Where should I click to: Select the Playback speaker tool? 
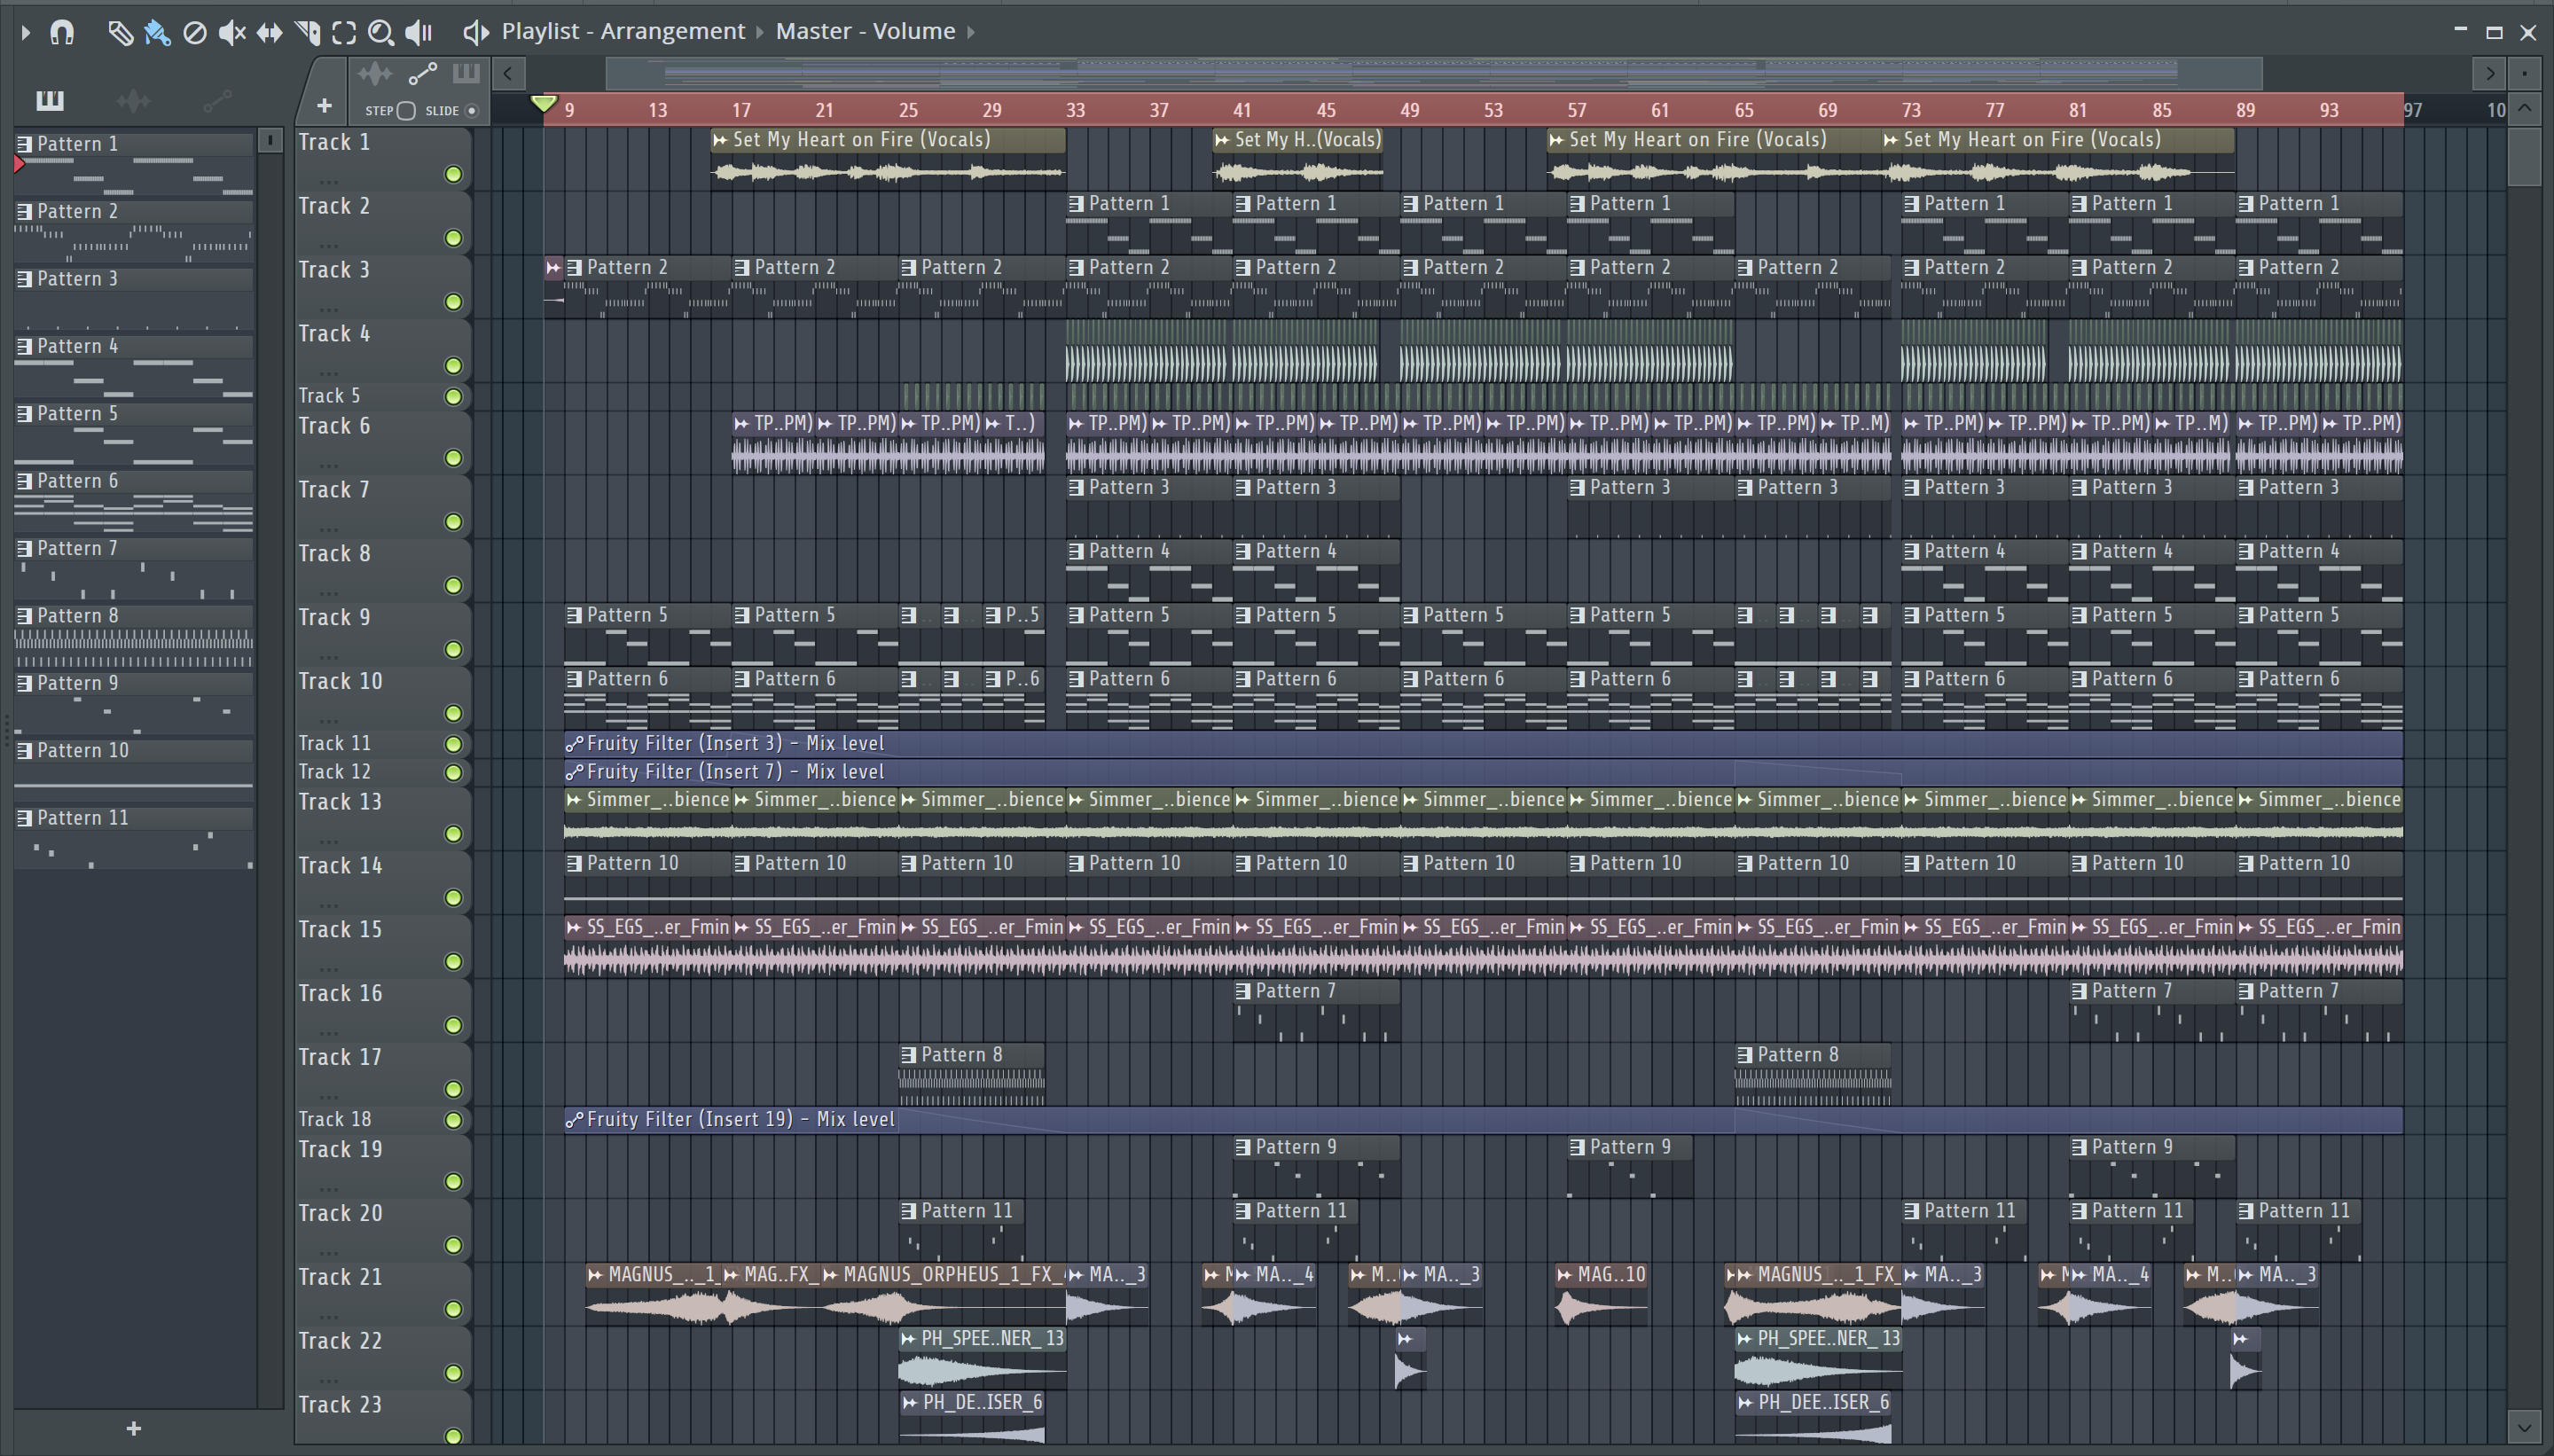[418, 33]
